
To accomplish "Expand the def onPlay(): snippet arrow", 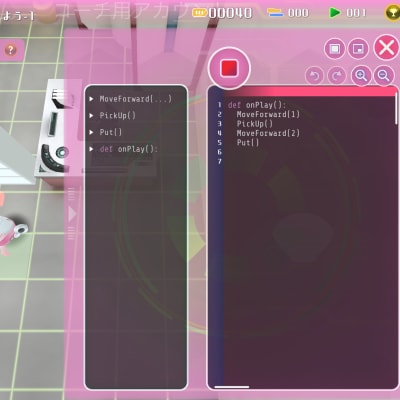I will [91, 149].
